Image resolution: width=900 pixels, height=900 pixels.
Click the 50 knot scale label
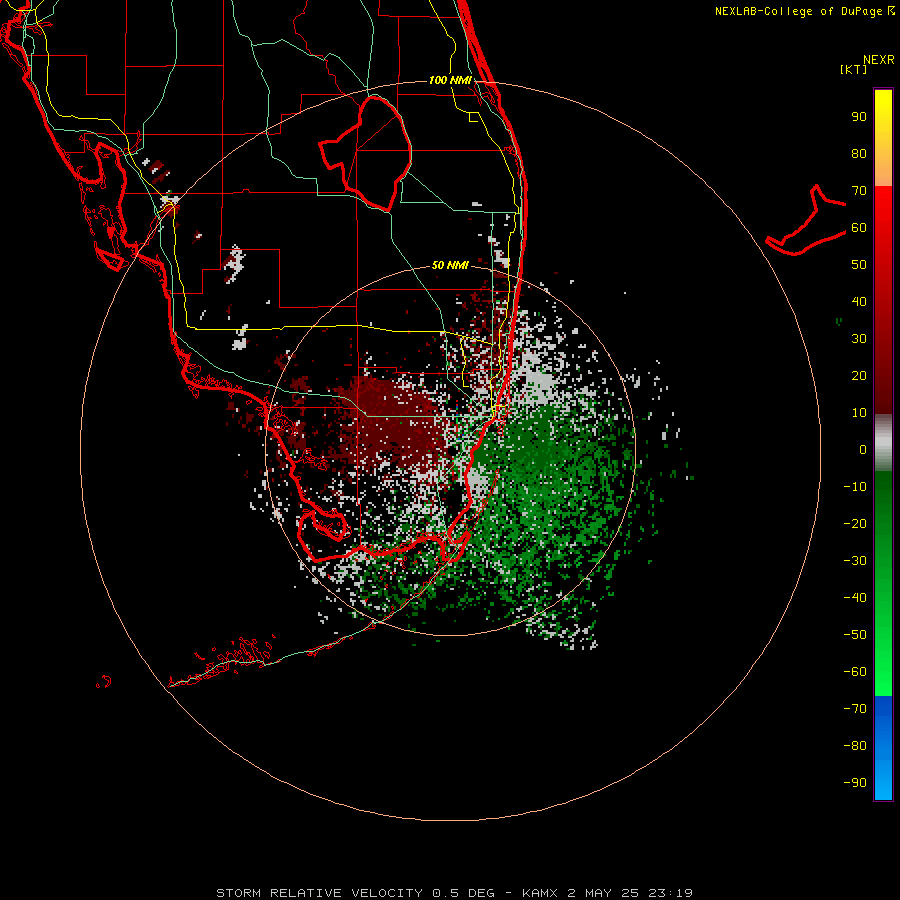859,265
